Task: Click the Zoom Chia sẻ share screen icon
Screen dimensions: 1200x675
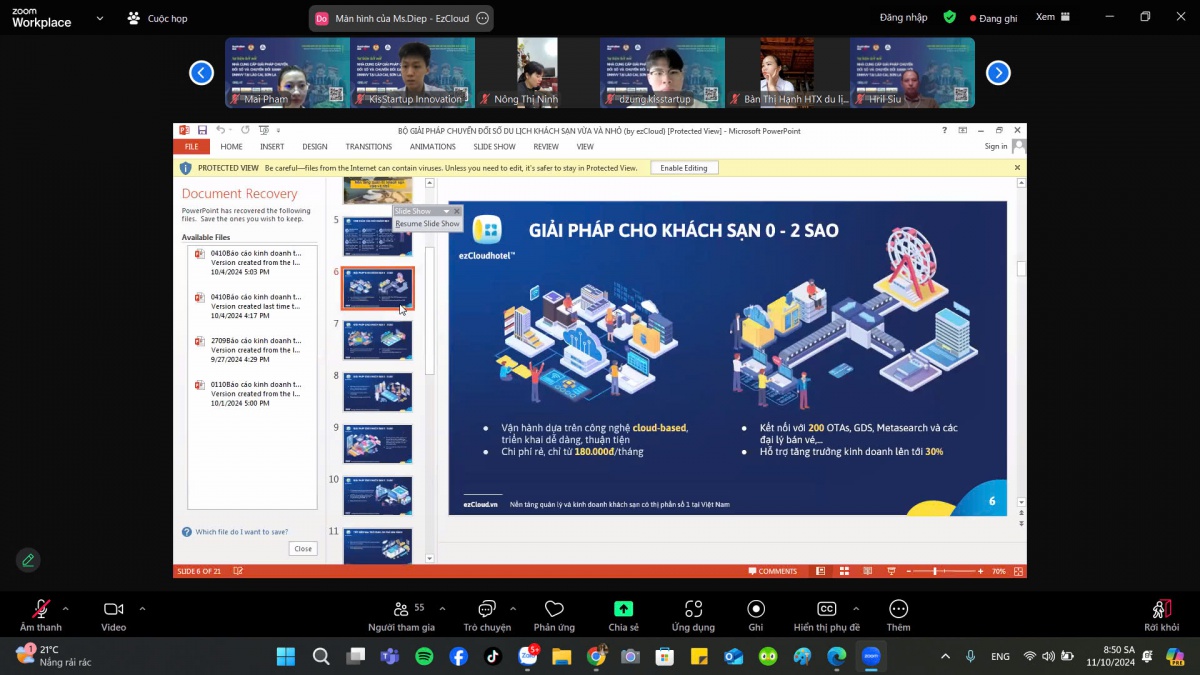Action: 623,609
